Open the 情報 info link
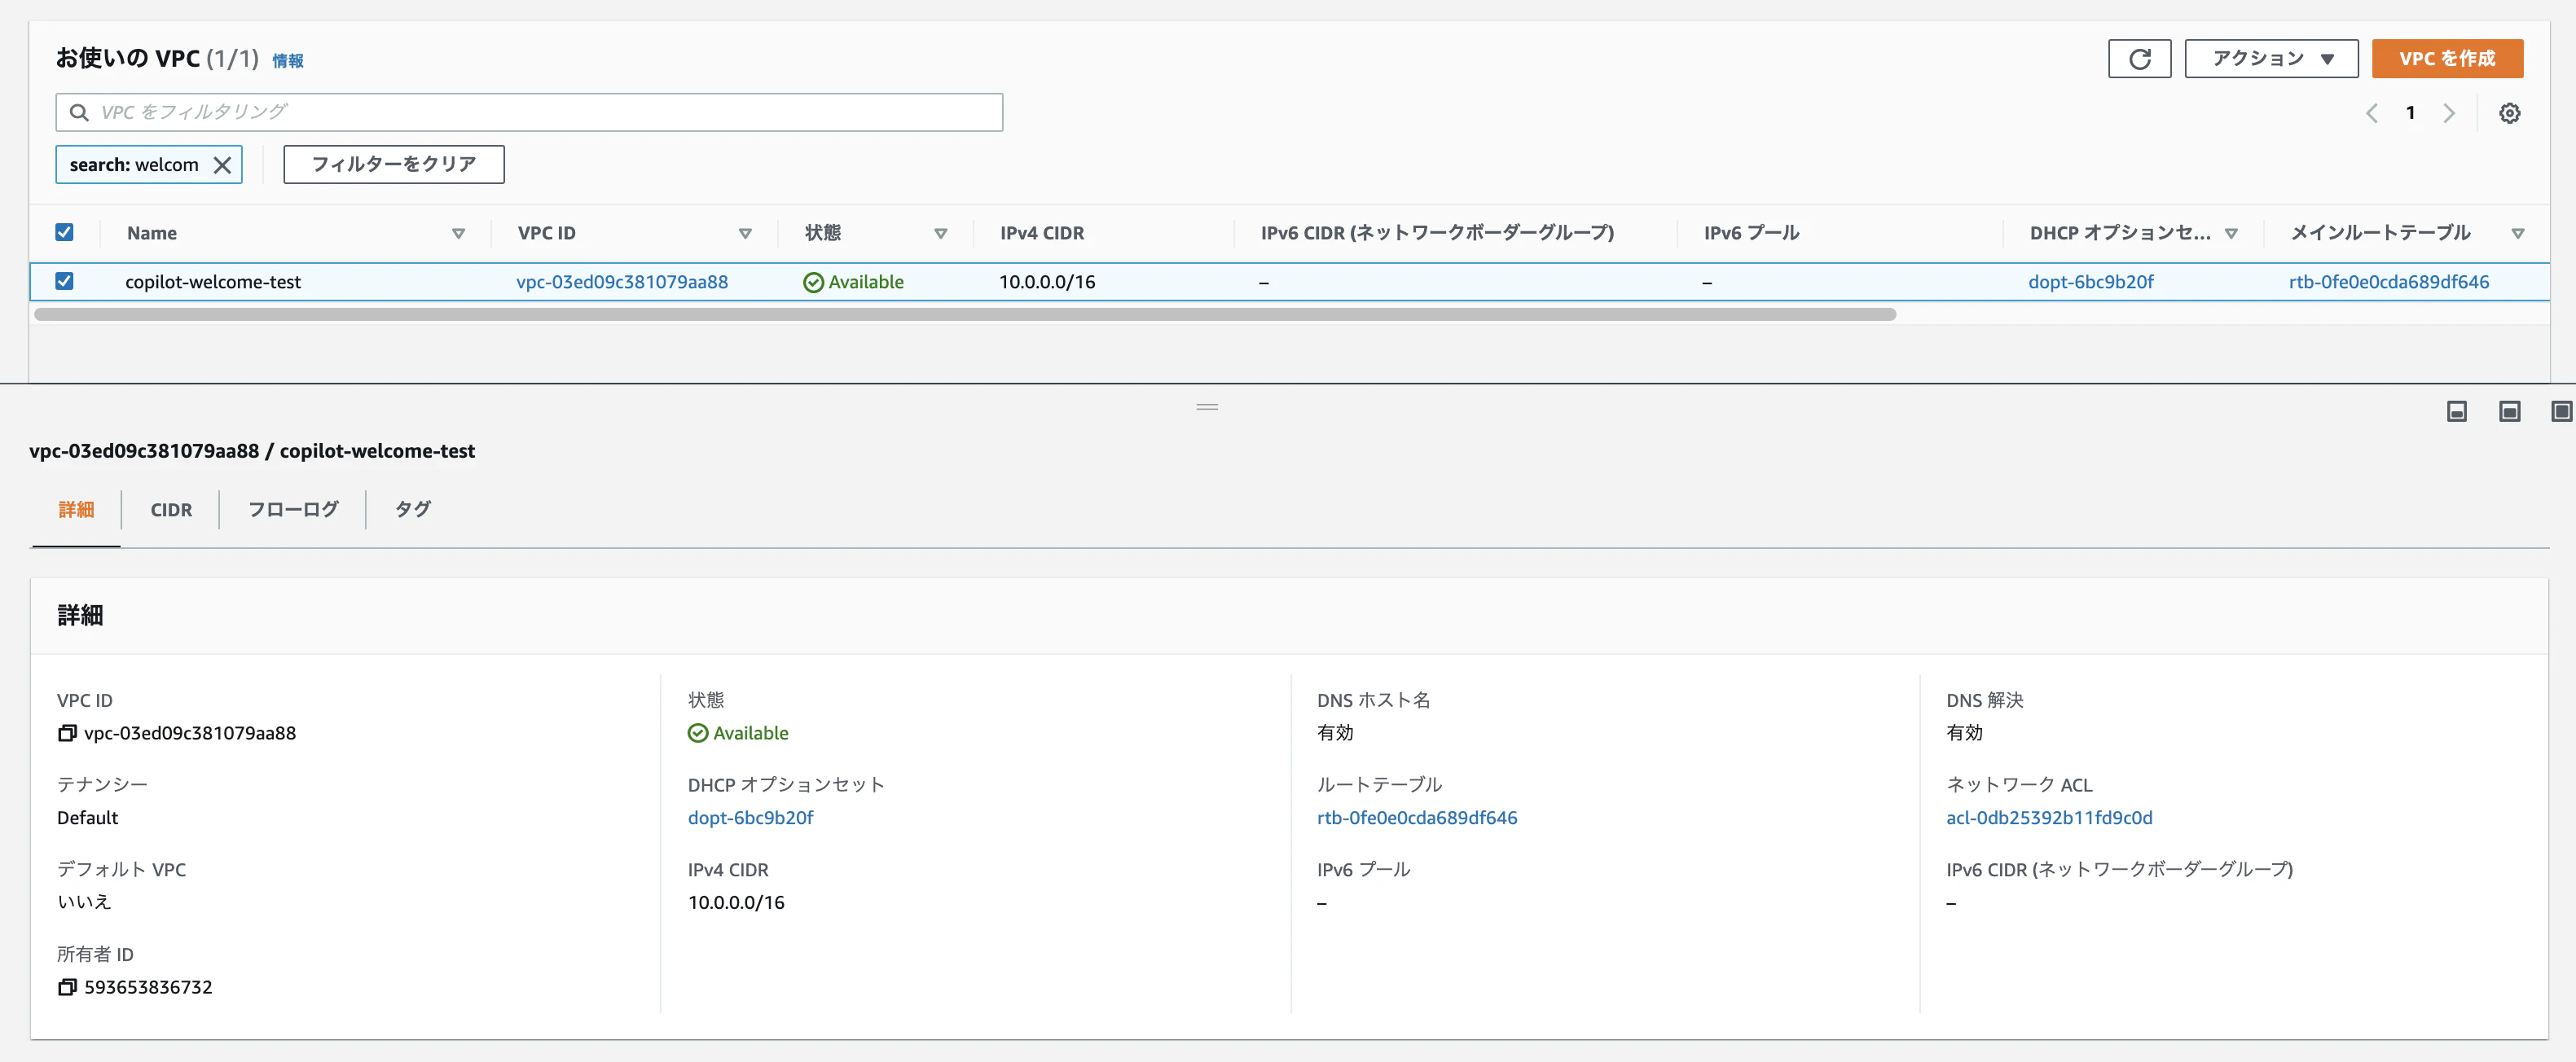The height and width of the screenshot is (1062, 2576). [x=288, y=61]
